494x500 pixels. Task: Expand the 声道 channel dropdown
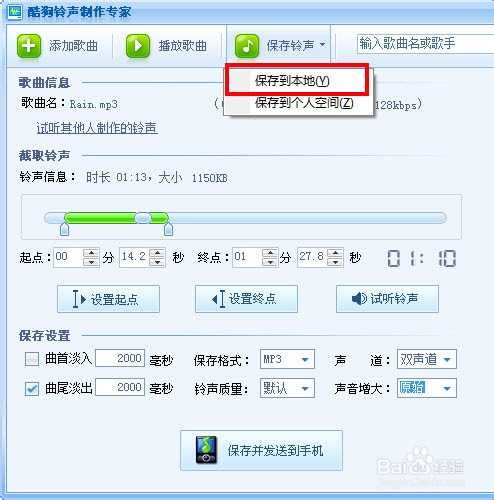point(426,359)
